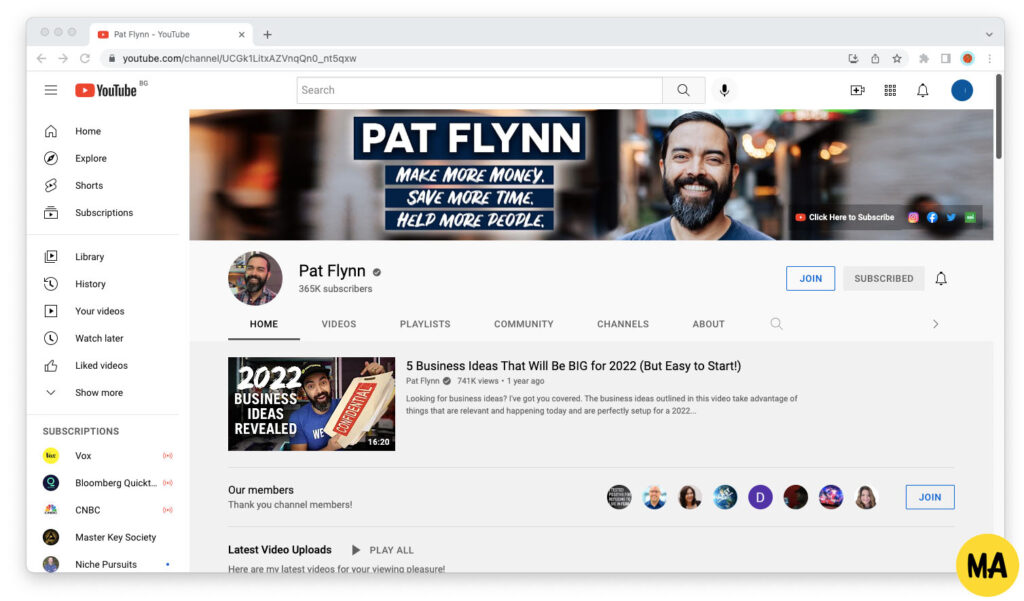Switch to the Channels tab
Screen dimensions: 1024x601
623,324
